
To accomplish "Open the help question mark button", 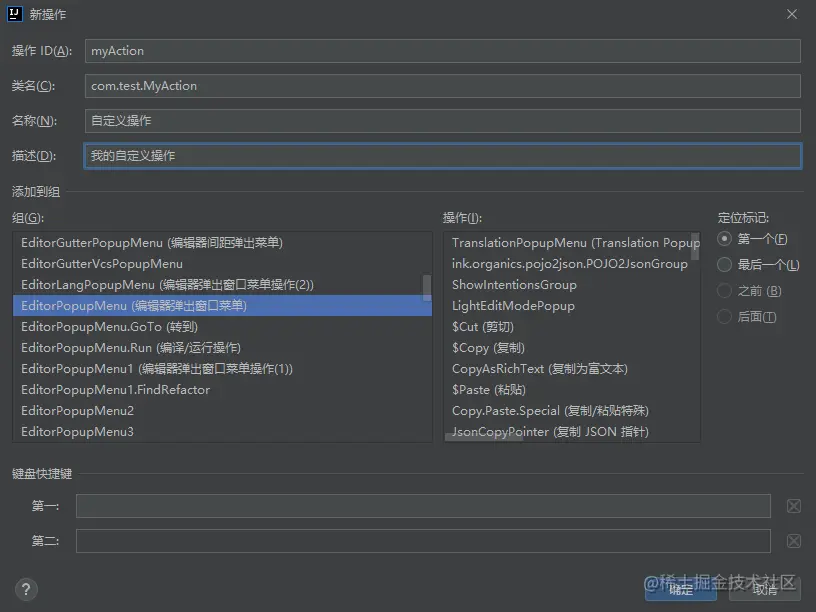I will (26, 589).
